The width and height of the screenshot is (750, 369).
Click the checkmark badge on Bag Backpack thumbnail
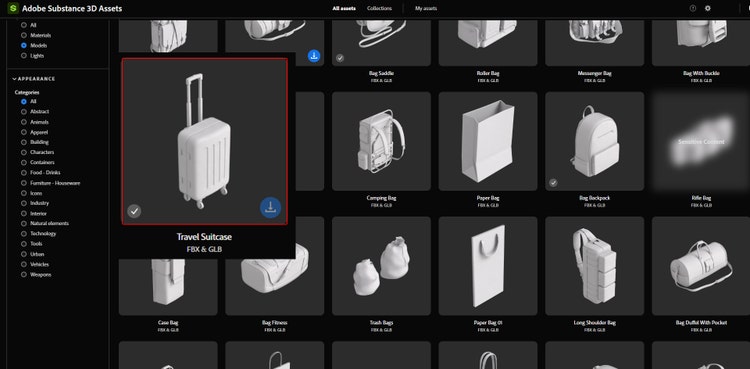point(553,182)
